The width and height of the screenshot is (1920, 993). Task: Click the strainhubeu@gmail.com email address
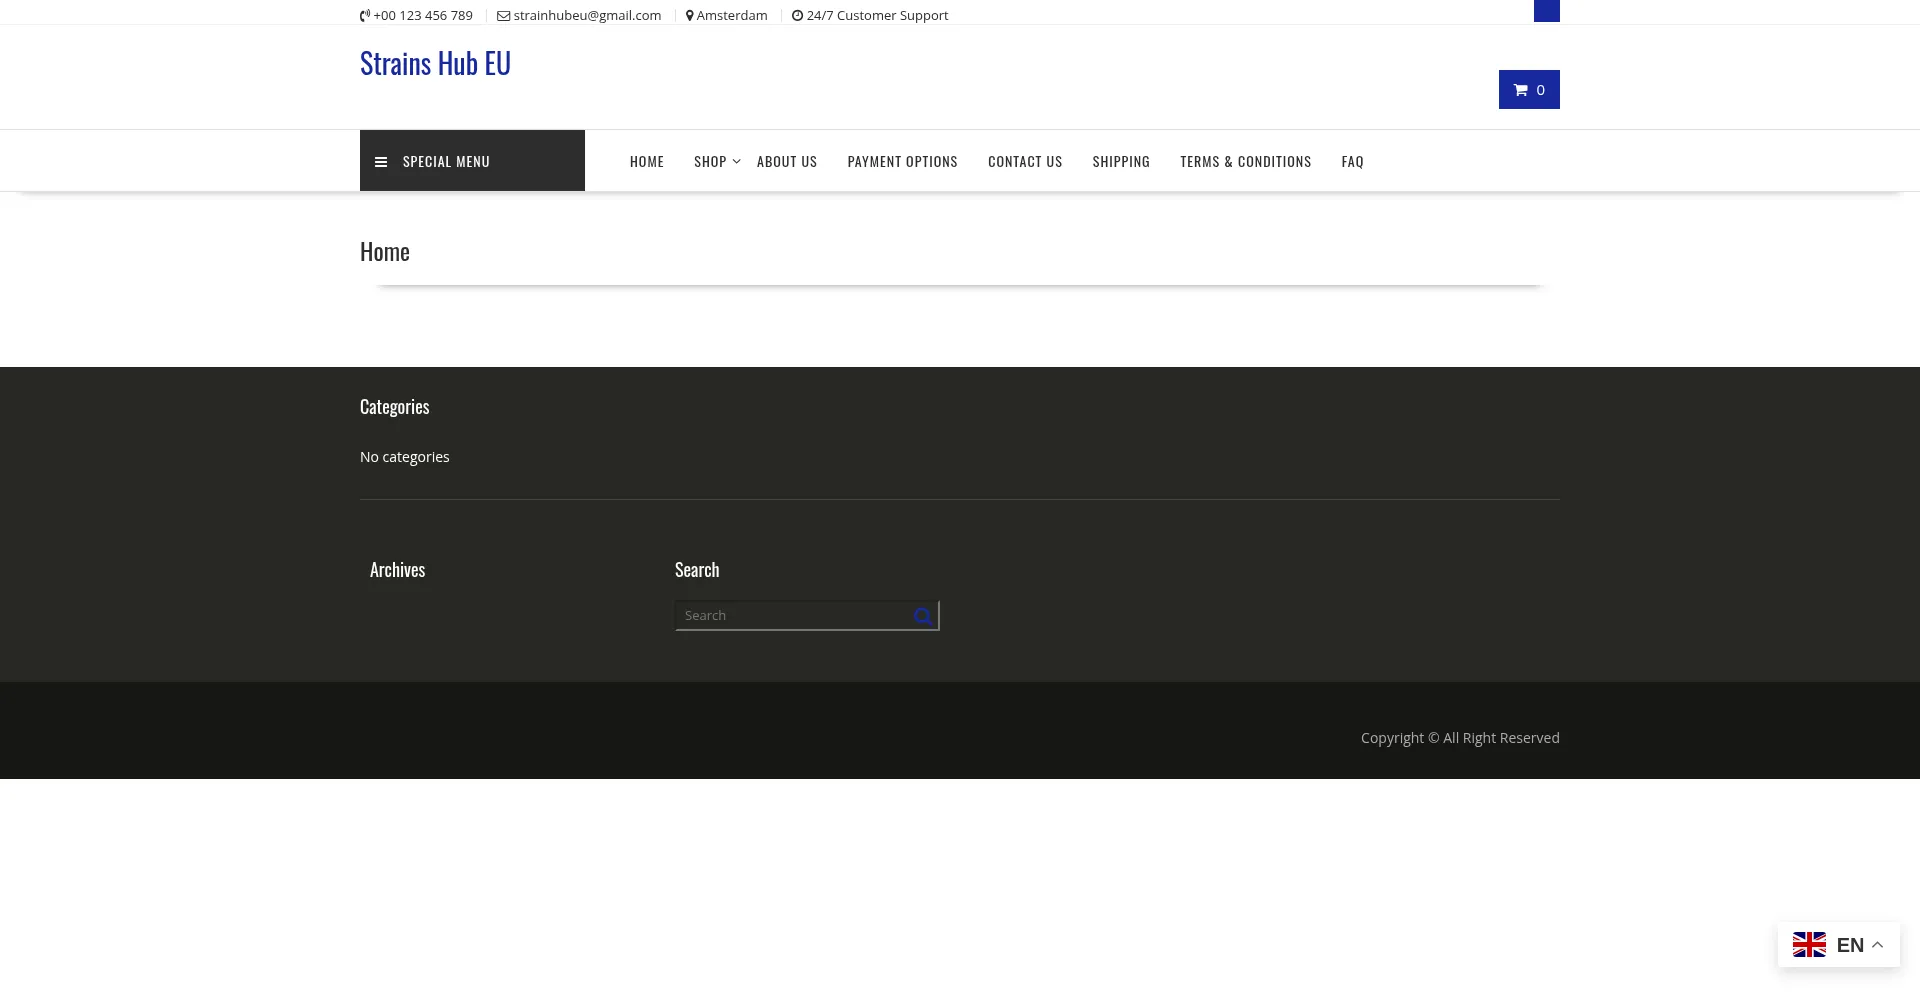(x=587, y=15)
